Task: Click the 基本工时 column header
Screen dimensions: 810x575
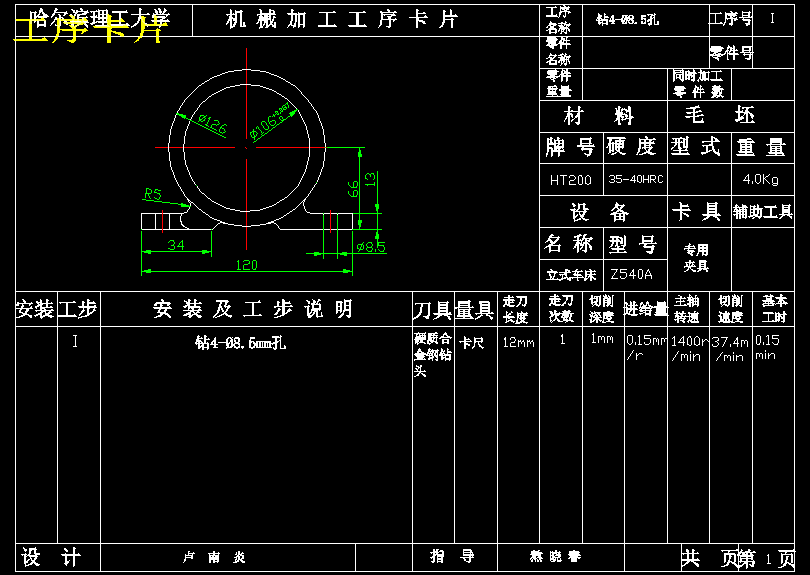Action: 774,308
